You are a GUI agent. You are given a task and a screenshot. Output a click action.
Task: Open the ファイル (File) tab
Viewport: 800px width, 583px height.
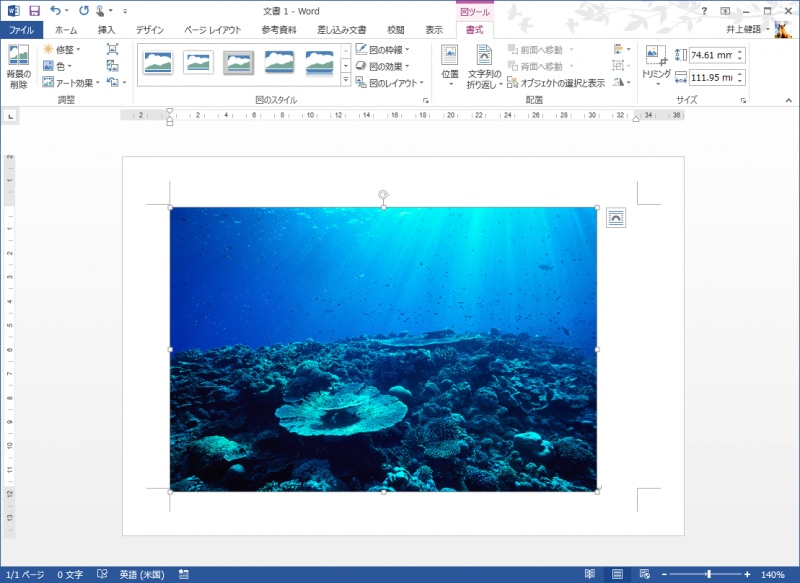tap(21, 30)
